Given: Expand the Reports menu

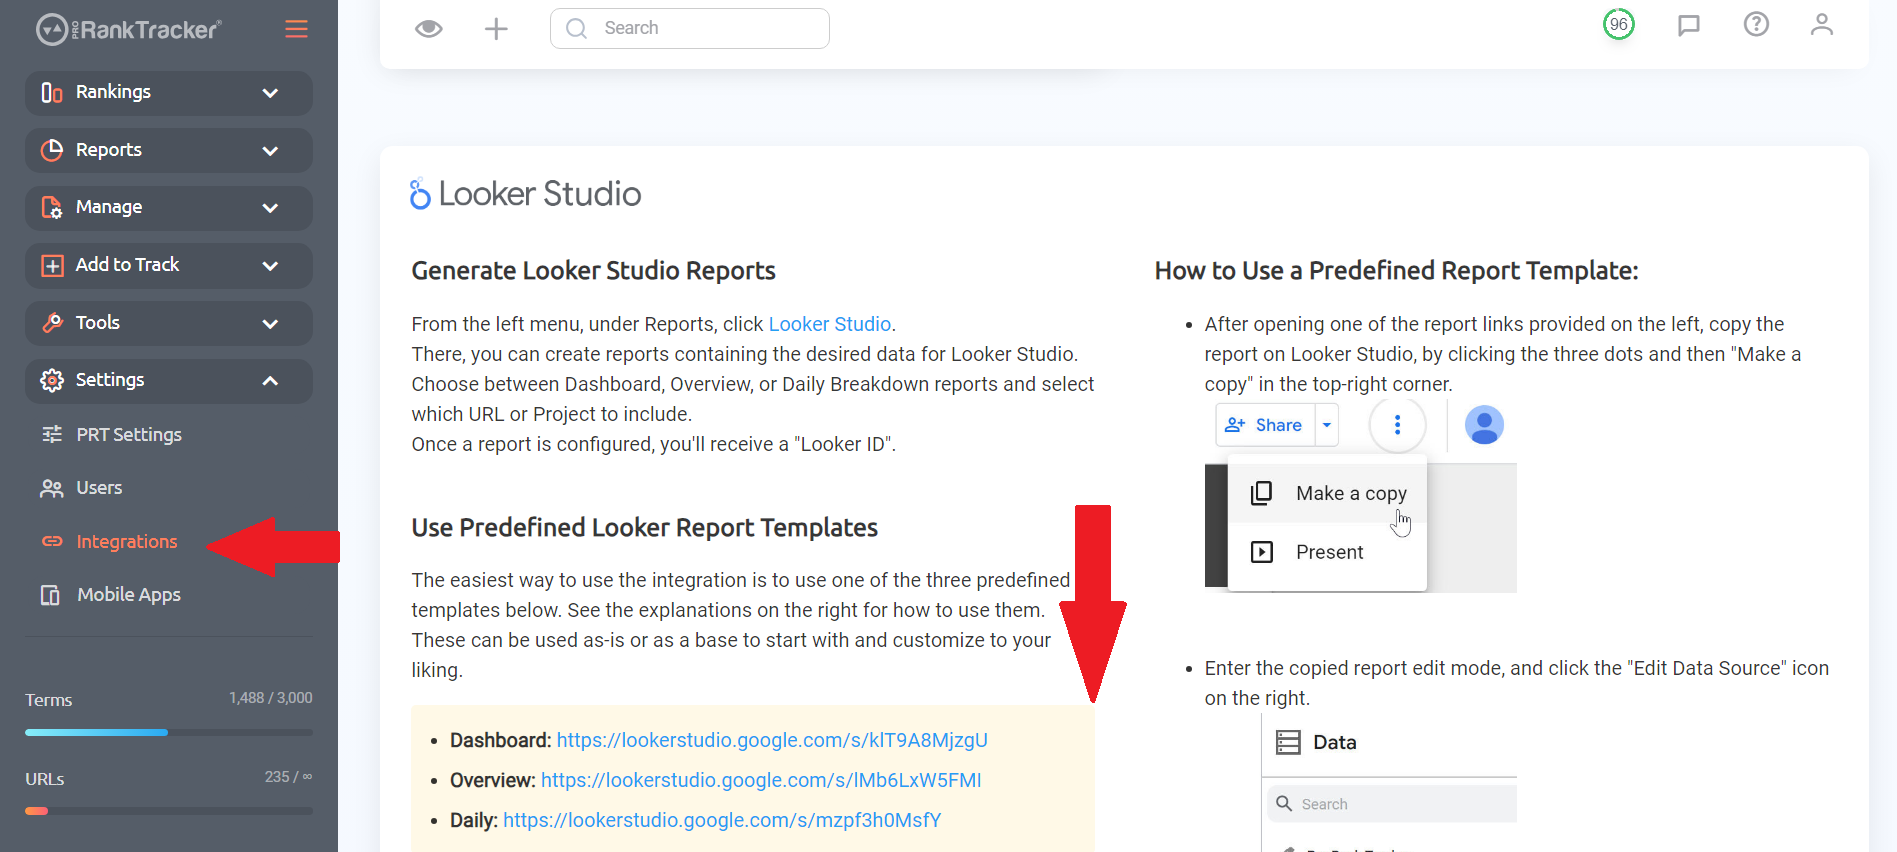Looking at the screenshot, I should [x=169, y=150].
